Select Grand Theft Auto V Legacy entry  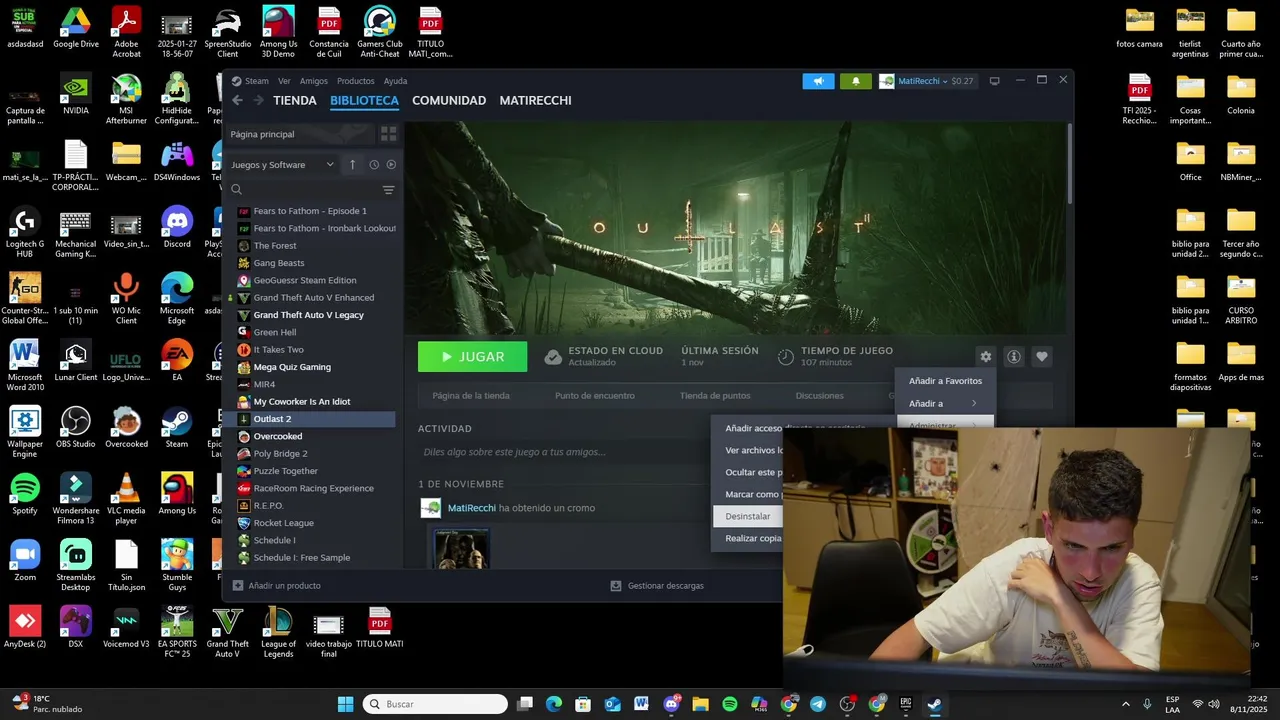tap(308, 315)
